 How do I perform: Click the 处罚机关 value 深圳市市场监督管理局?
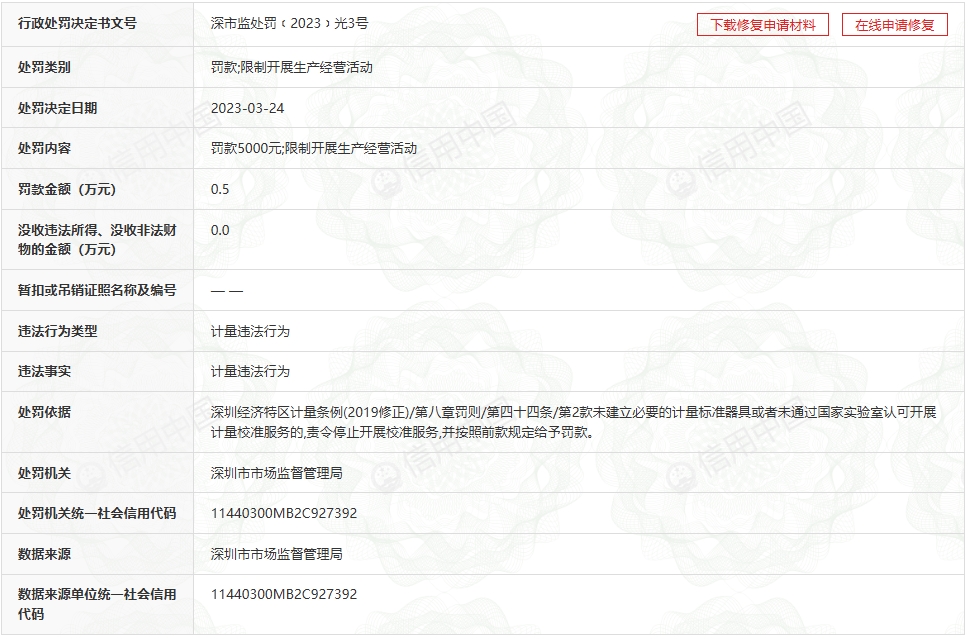coord(276,472)
